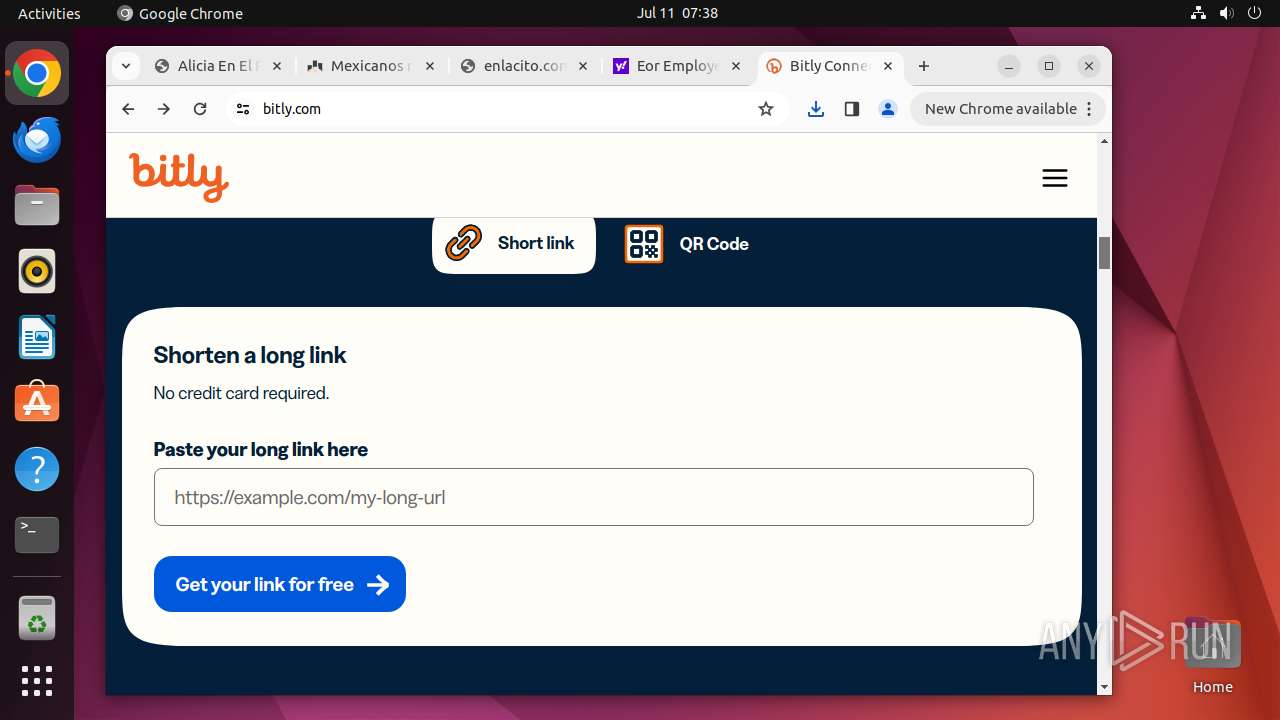The image size is (1280, 720).
Task: Close the Alicia En El tab
Action: click(277, 66)
